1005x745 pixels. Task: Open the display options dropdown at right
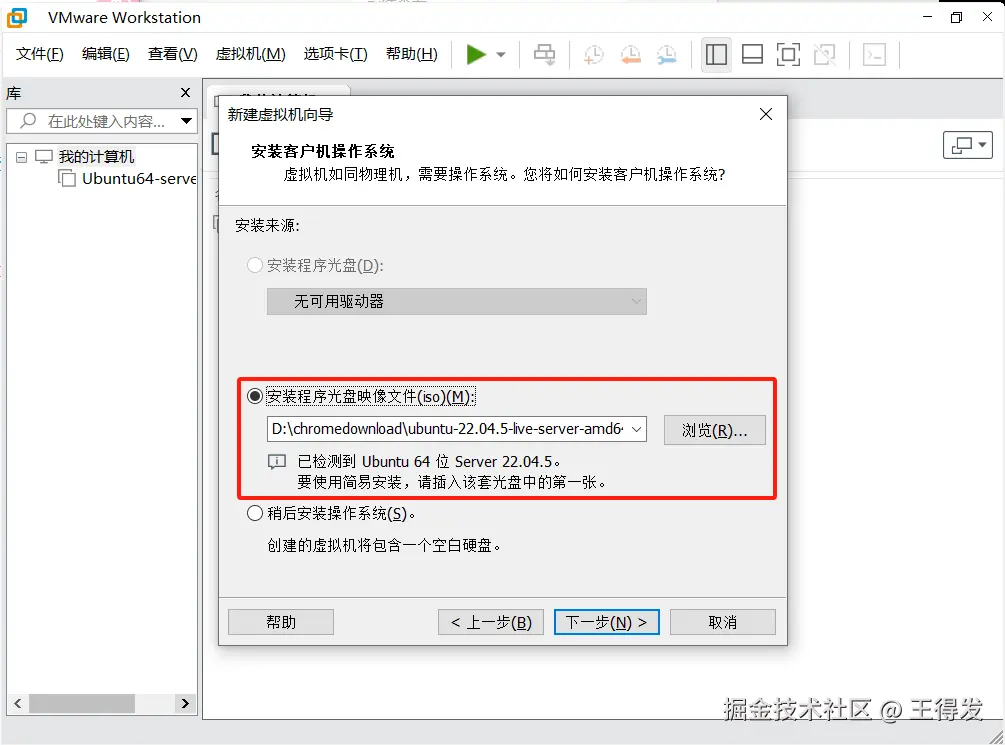[x=968, y=145]
